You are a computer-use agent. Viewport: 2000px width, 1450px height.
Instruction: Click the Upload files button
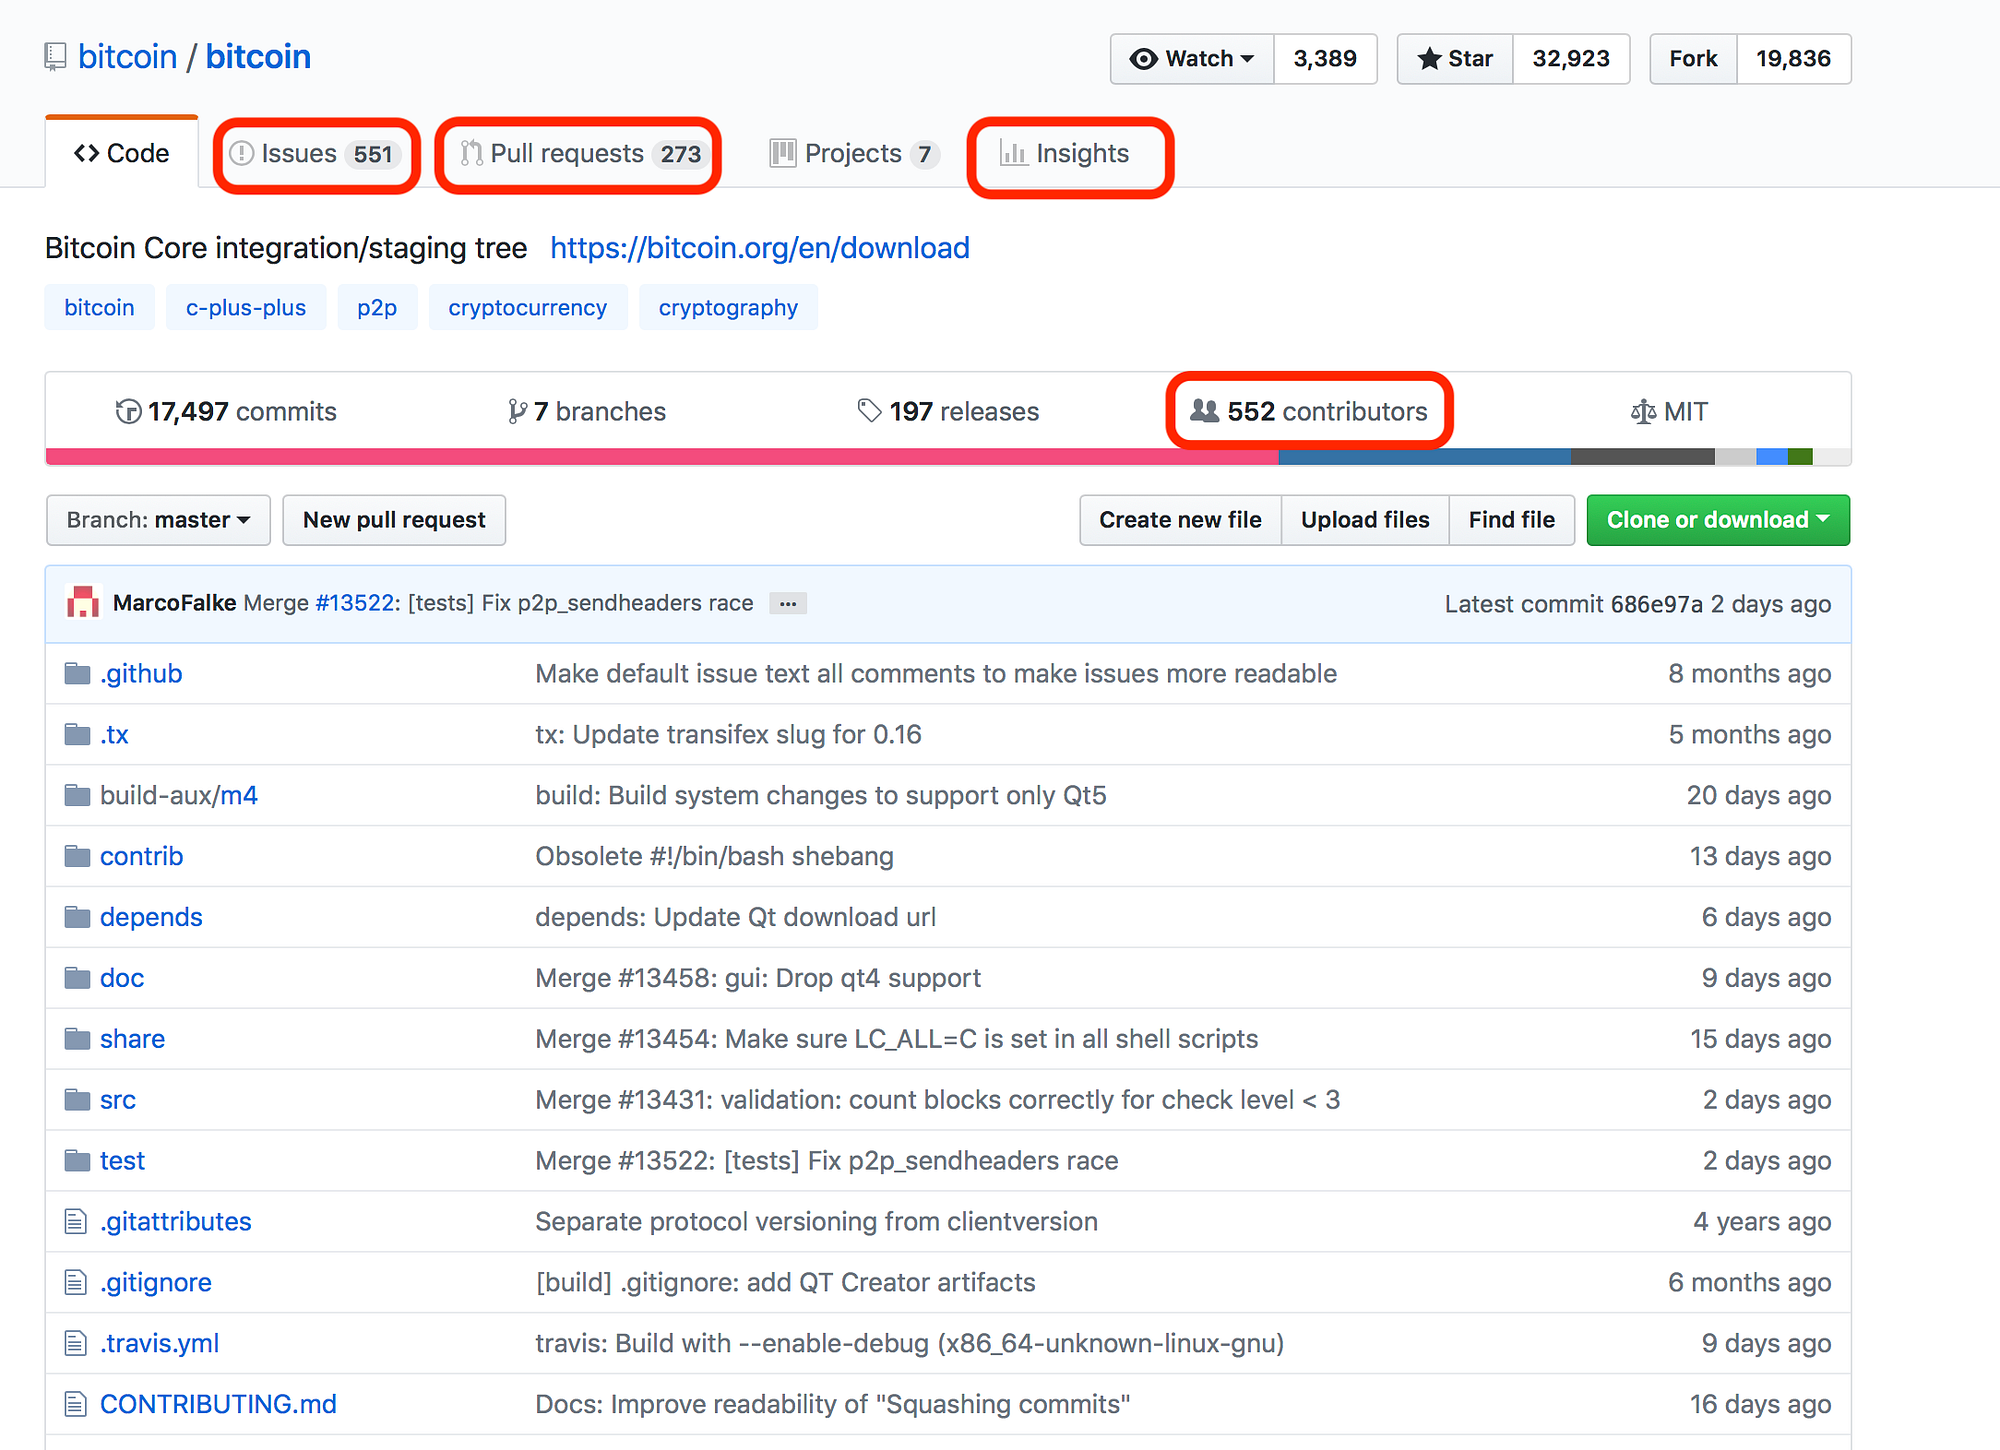point(1365,521)
